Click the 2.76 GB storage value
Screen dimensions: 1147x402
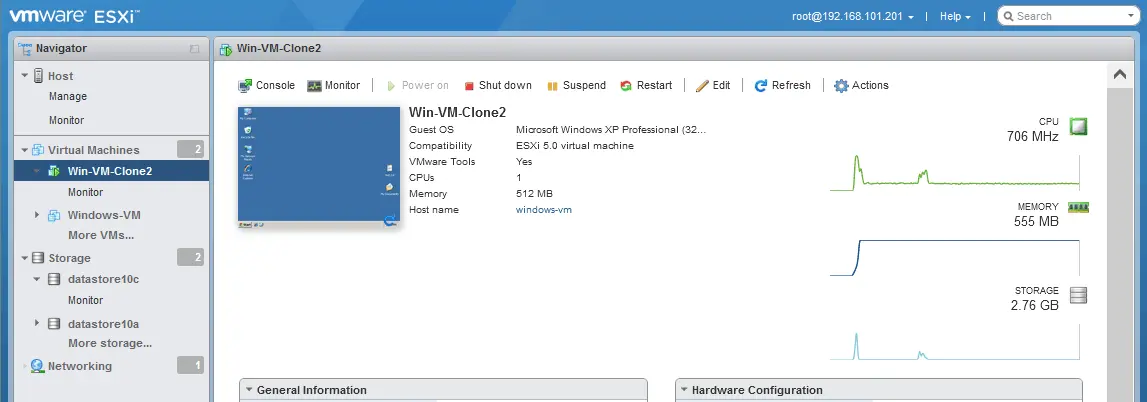pos(1034,306)
